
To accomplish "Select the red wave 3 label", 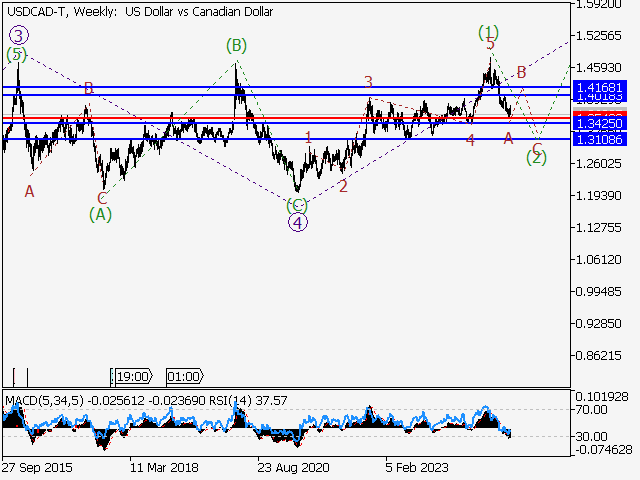I will pyautogui.click(x=368, y=82).
